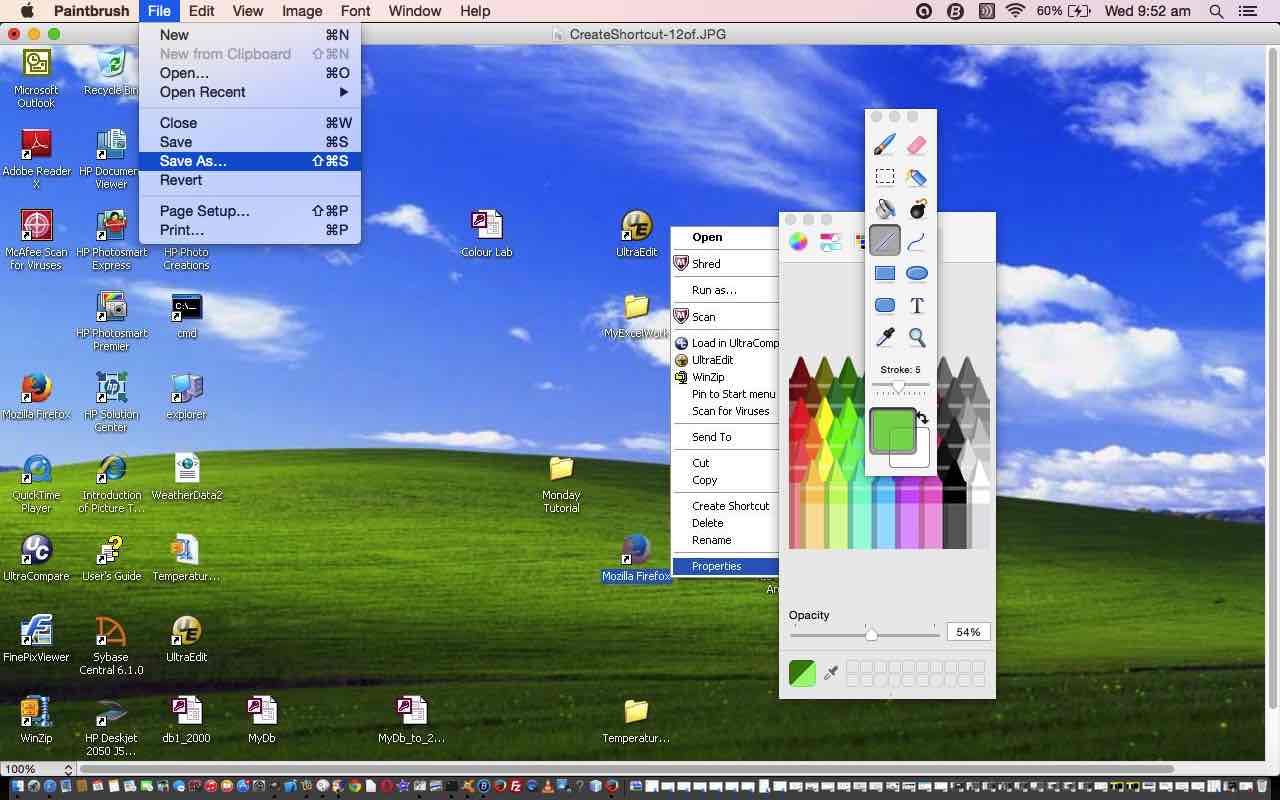Click the vertical scrollbar on right edge
The height and width of the screenshot is (800, 1280).
1273,378
